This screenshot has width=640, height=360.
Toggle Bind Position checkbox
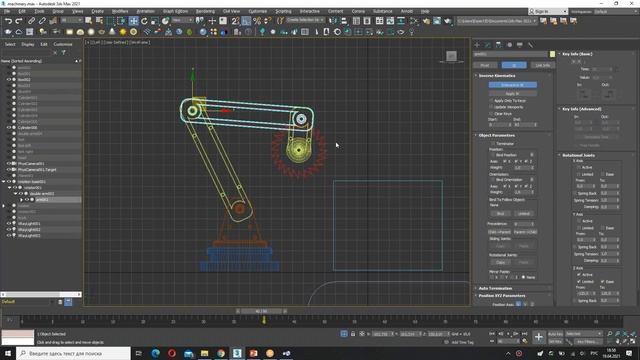click(x=493, y=155)
